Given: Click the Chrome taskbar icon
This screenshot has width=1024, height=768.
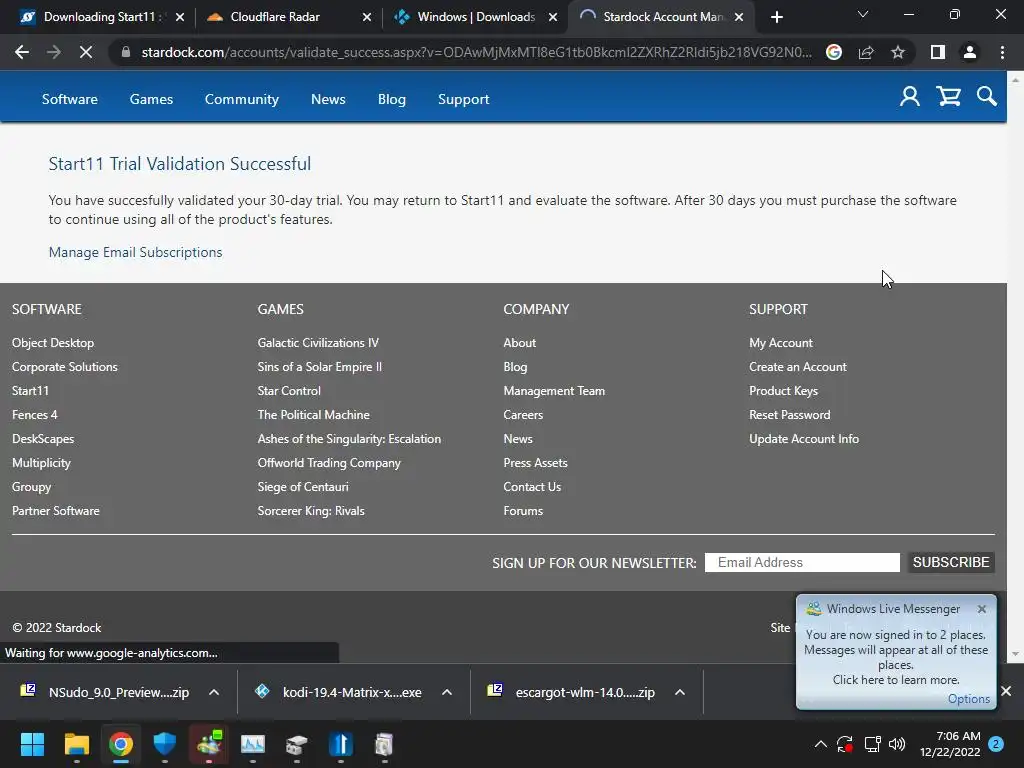Looking at the screenshot, I should click(120, 744).
